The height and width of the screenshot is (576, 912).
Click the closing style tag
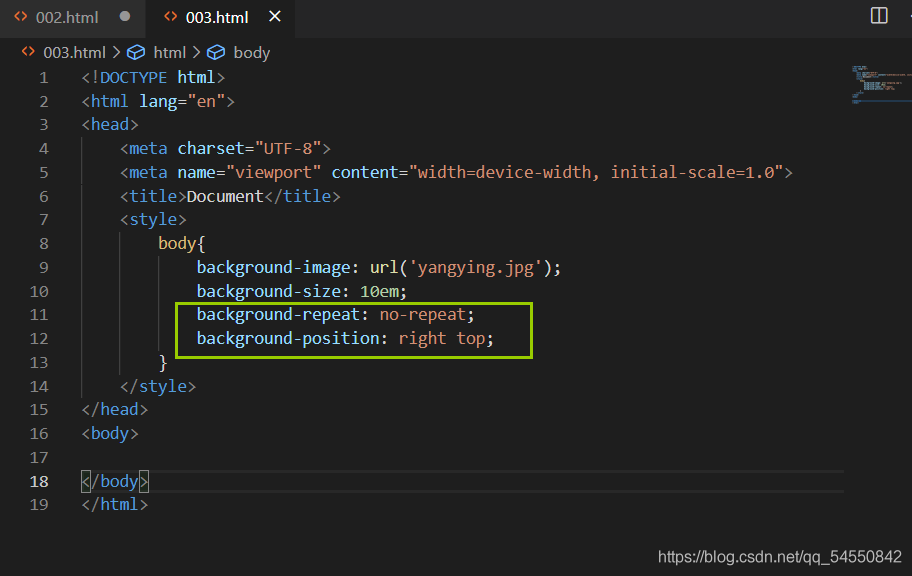(158, 386)
